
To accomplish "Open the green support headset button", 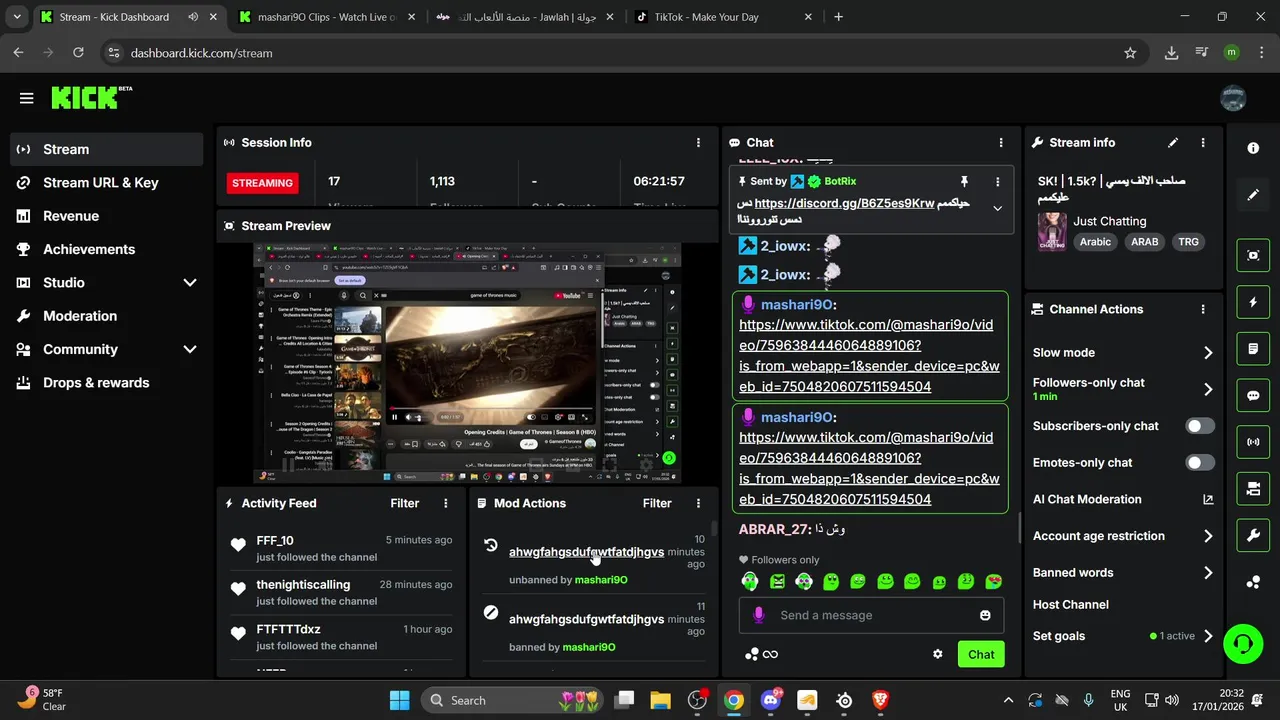I will [1243, 642].
